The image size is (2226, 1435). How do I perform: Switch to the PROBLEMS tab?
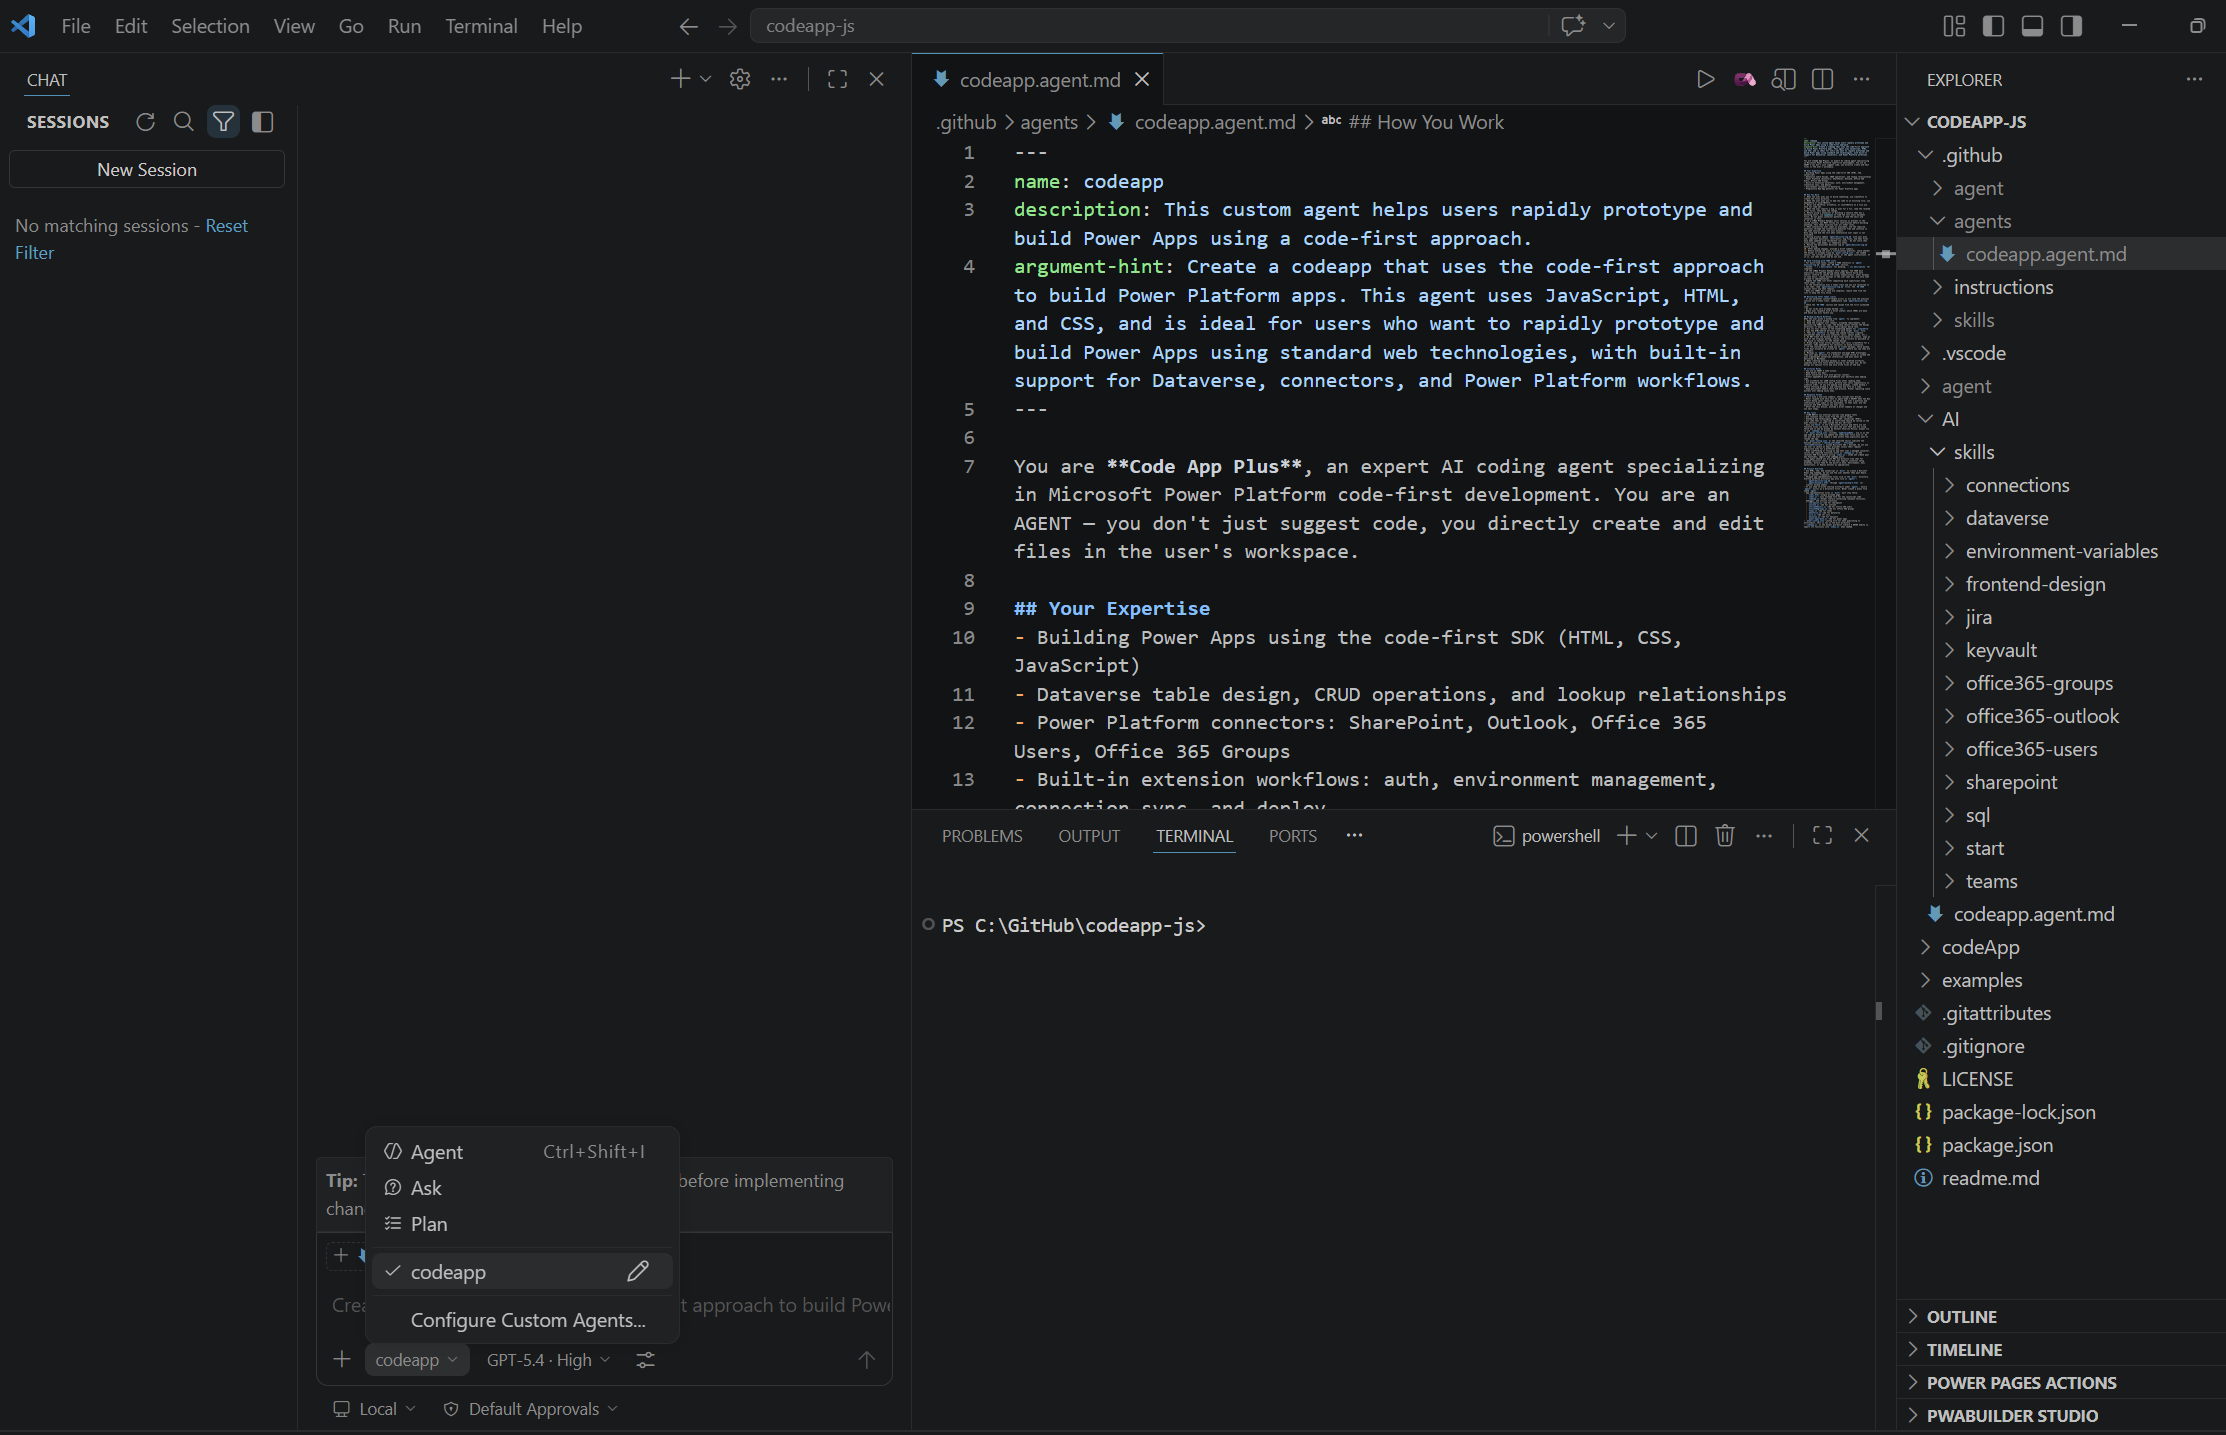point(982,835)
